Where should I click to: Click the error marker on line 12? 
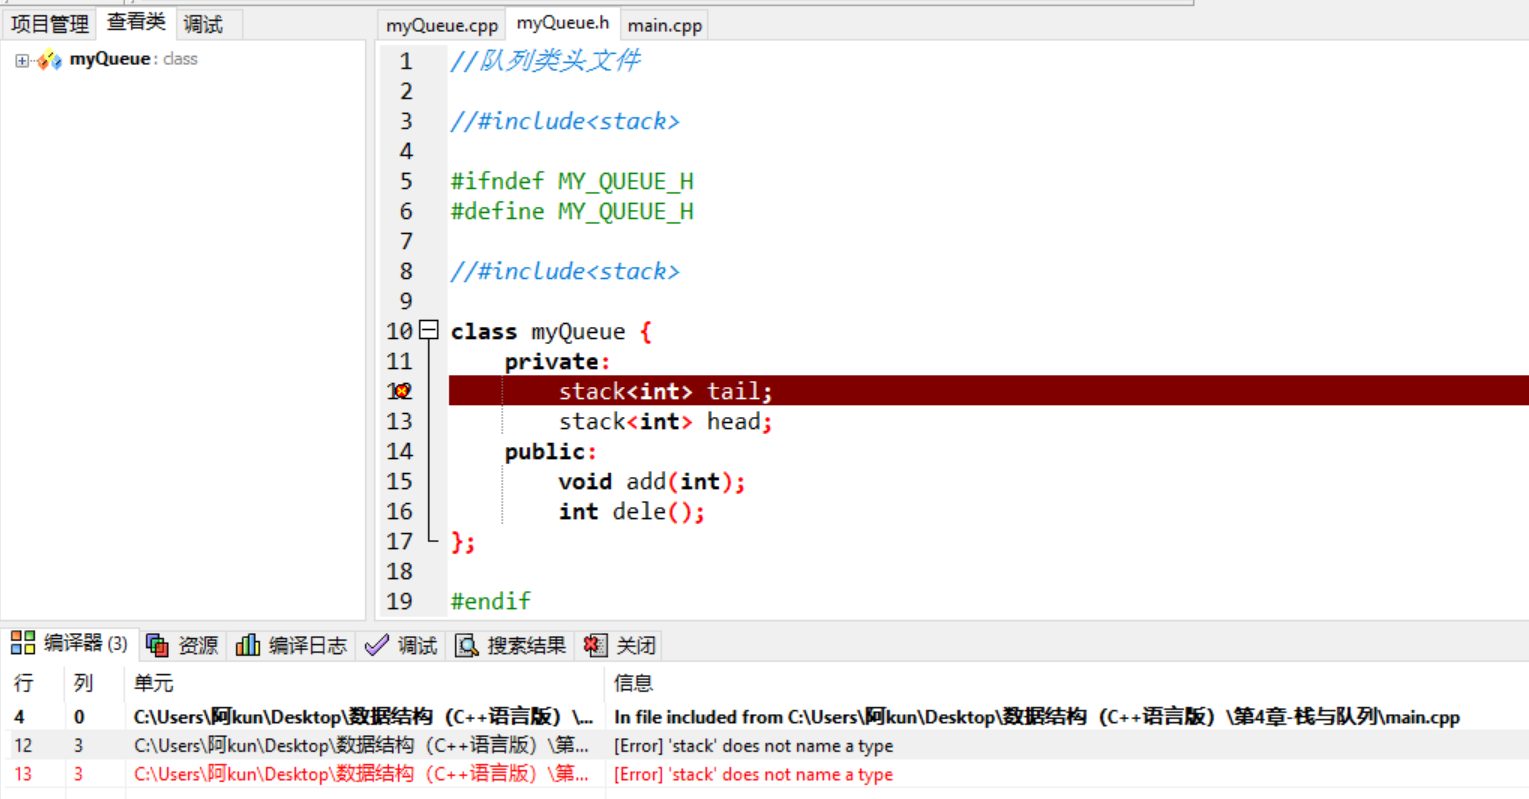(401, 391)
